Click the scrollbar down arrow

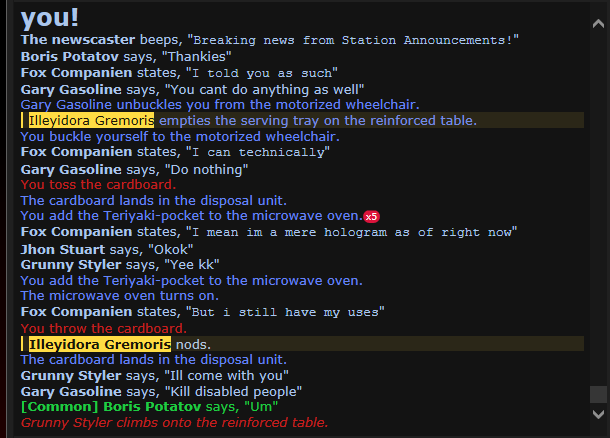coord(598,414)
